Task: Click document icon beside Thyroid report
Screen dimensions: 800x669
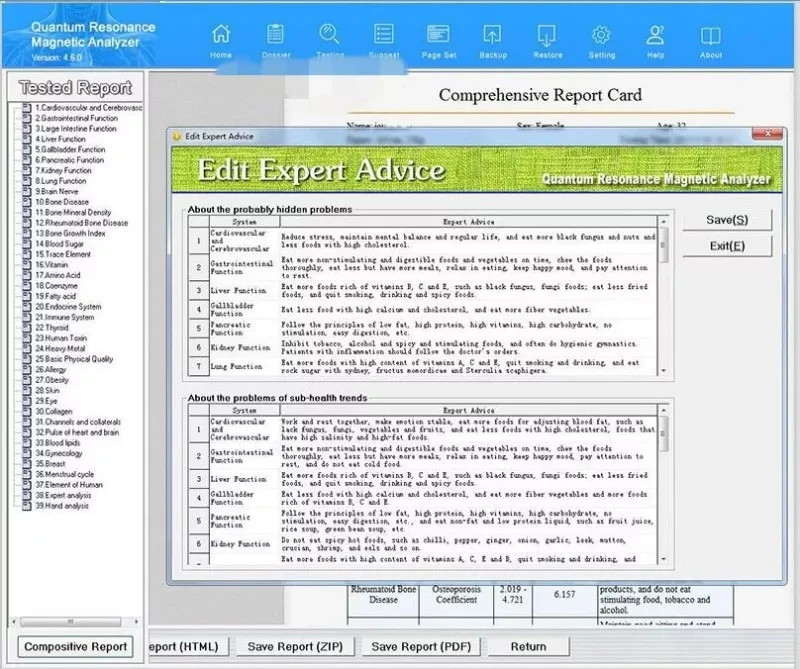Action: click(x=27, y=328)
